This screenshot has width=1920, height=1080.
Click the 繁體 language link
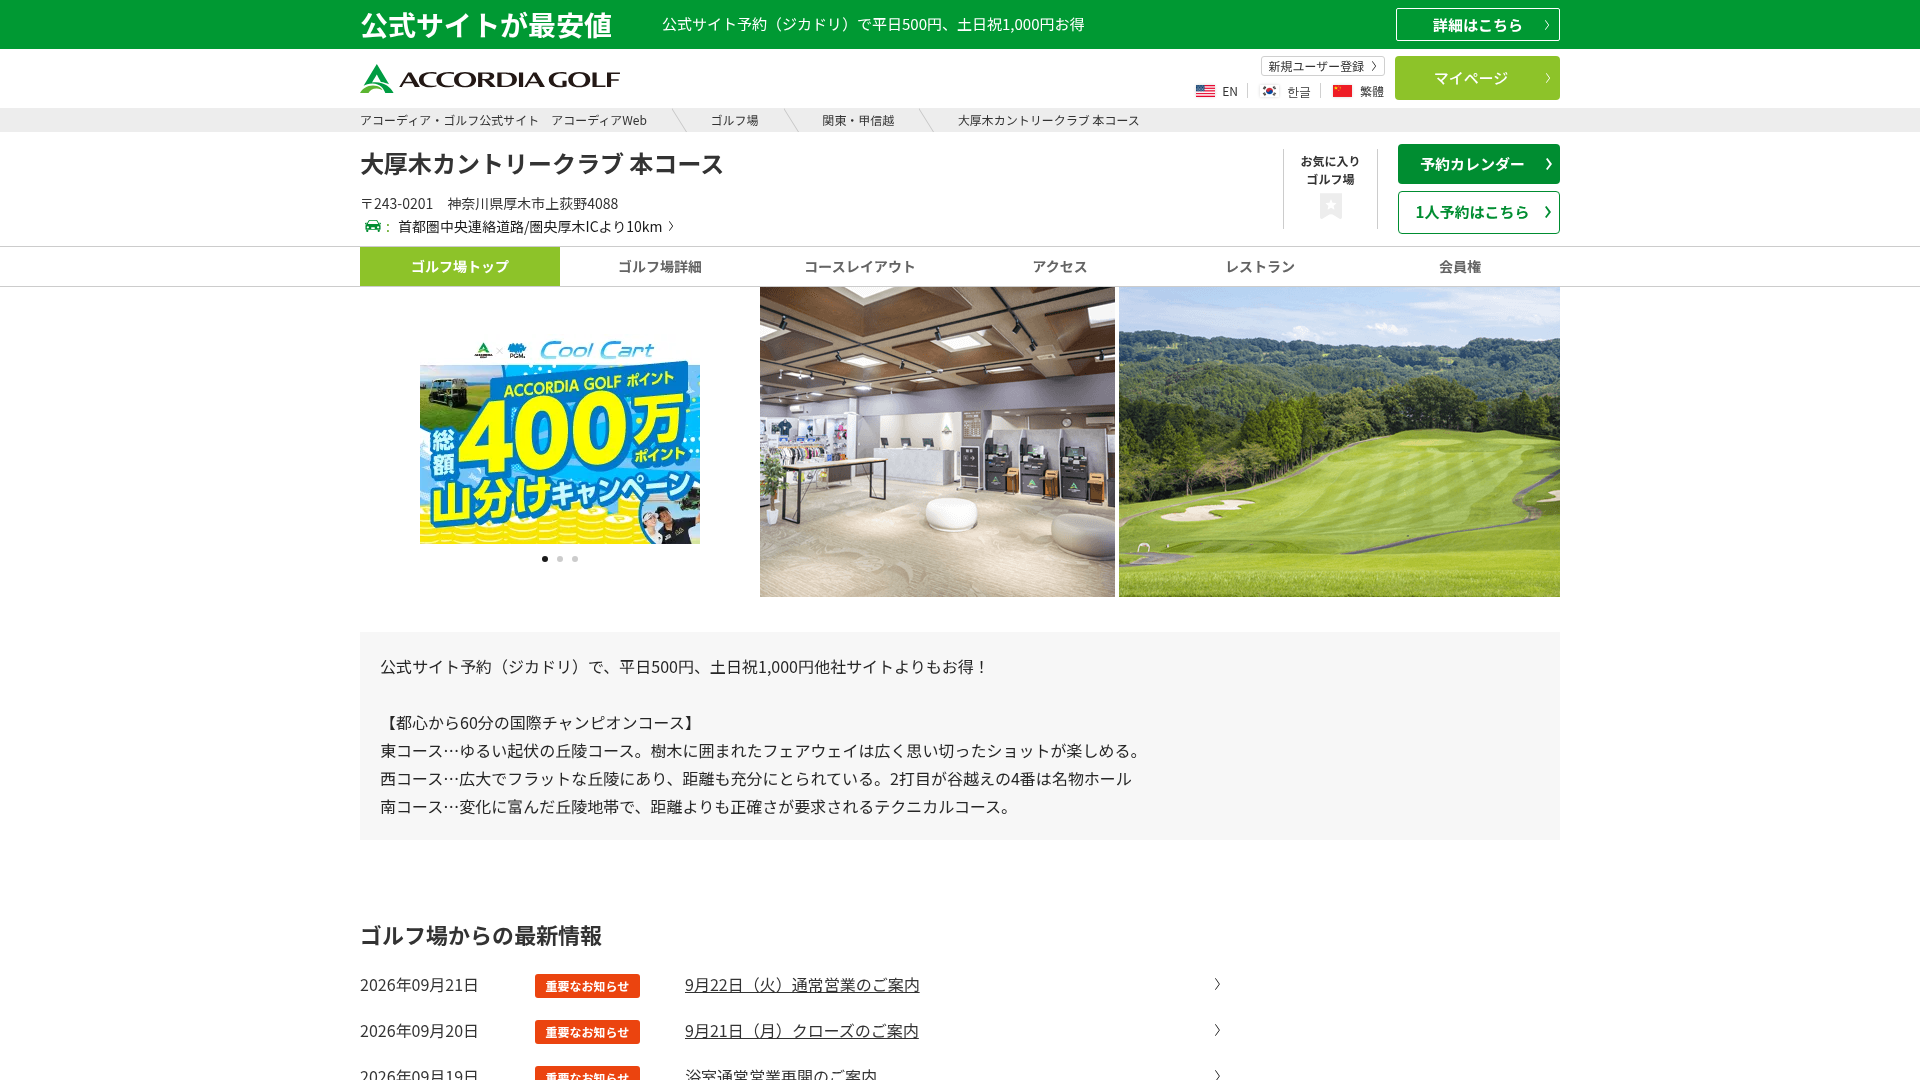1372,92
